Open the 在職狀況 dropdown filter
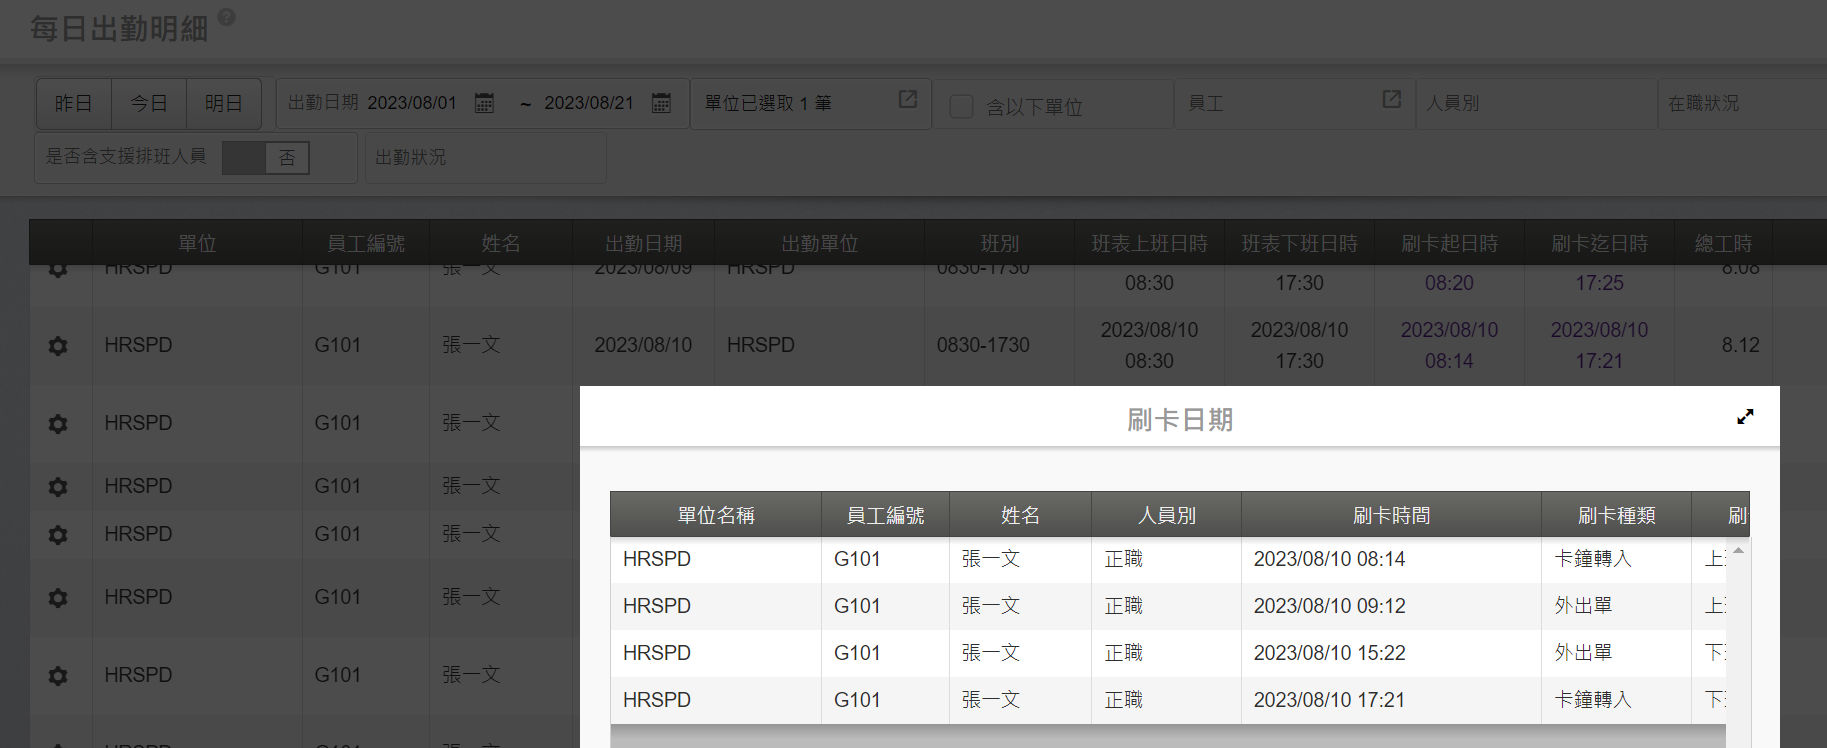This screenshot has width=1827, height=748. coord(1740,103)
